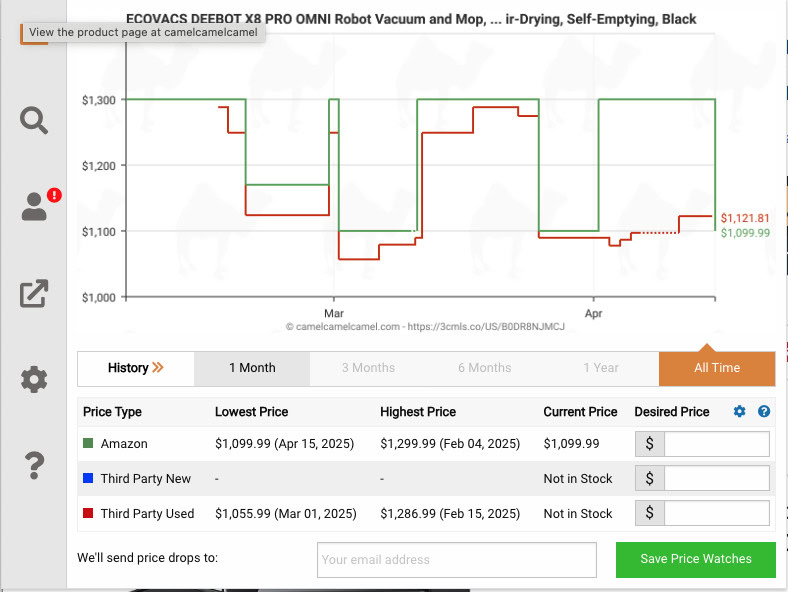Select the 1 Month range tab

click(x=252, y=368)
